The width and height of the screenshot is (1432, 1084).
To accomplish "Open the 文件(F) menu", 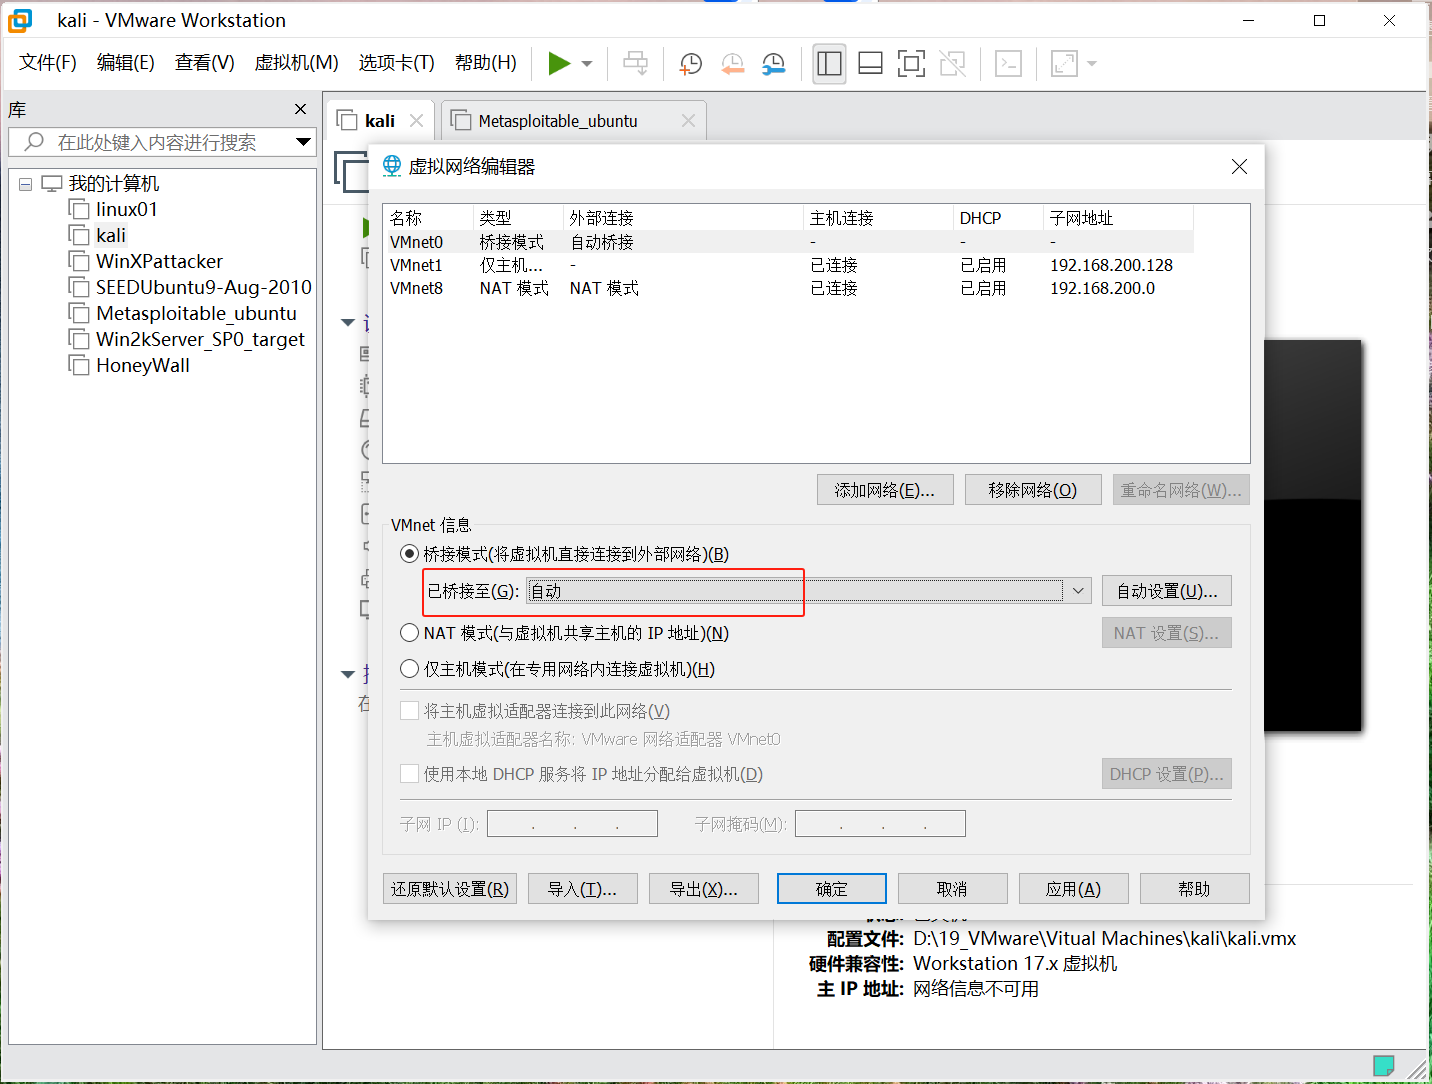I will [x=48, y=63].
